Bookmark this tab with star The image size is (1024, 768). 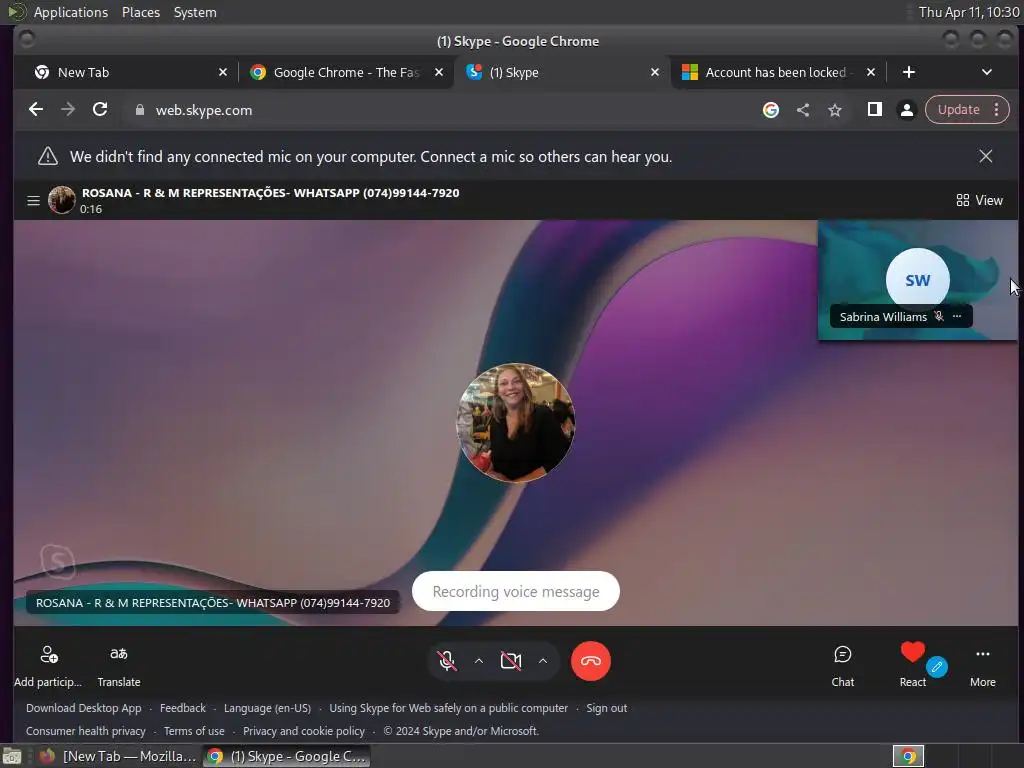pyautogui.click(x=835, y=110)
